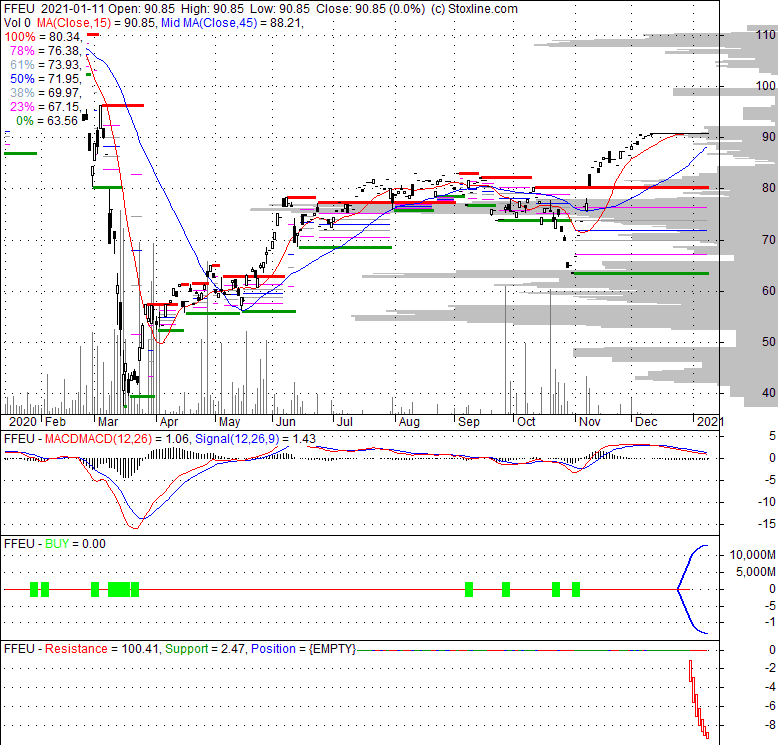Click the 5,000M axis label in BUY panel

[x=756, y=572]
